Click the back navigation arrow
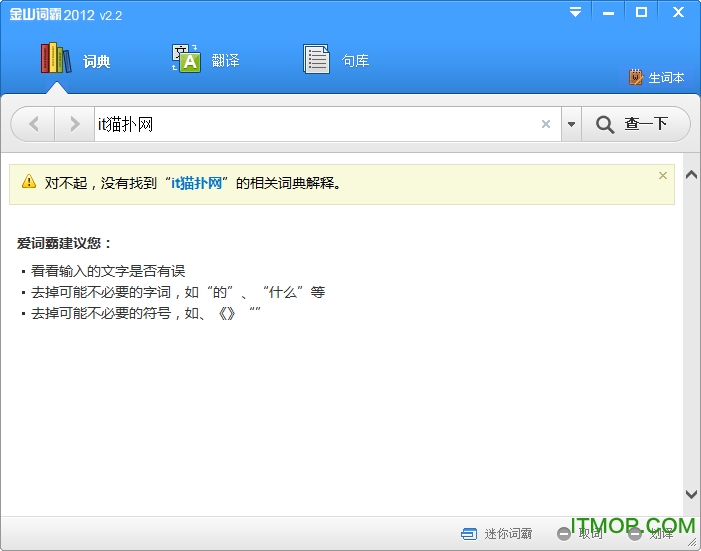 34,124
